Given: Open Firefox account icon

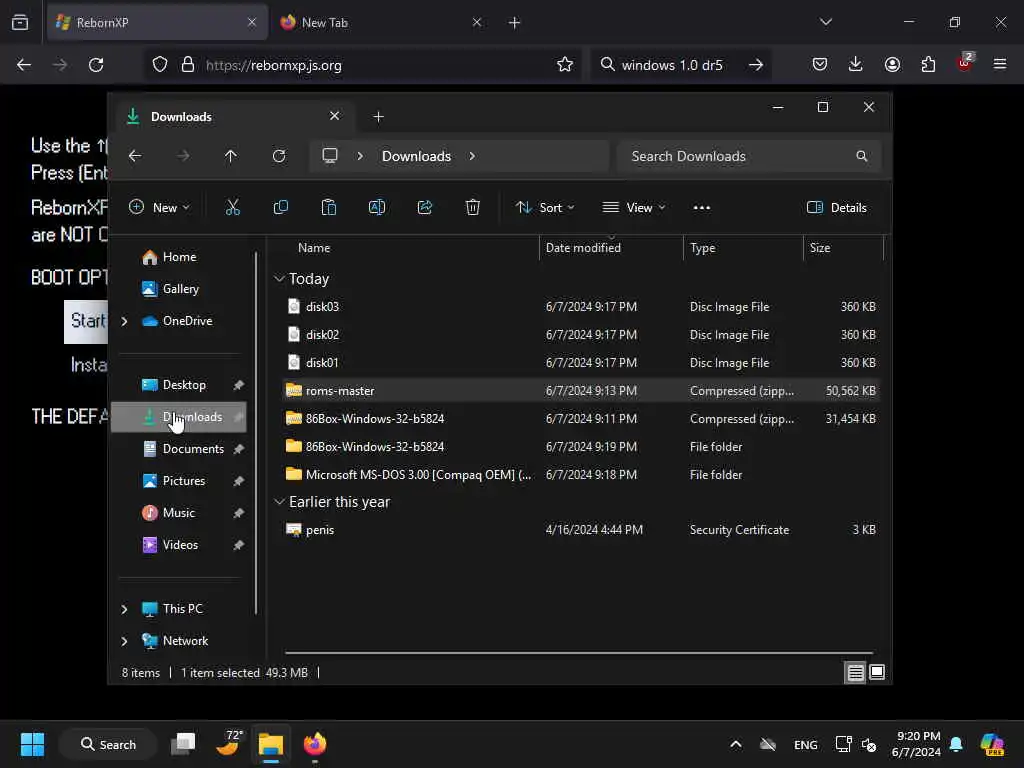Looking at the screenshot, I should click(x=892, y=65).
